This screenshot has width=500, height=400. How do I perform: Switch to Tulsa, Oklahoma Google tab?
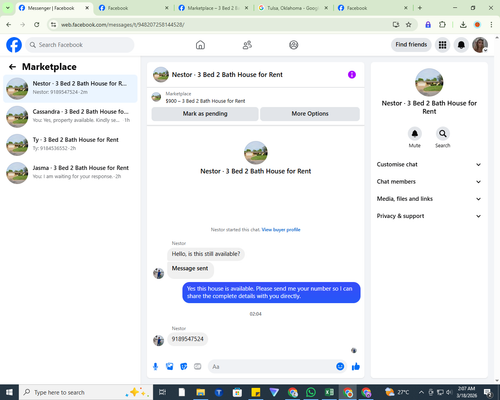click(x=293, y=8)
